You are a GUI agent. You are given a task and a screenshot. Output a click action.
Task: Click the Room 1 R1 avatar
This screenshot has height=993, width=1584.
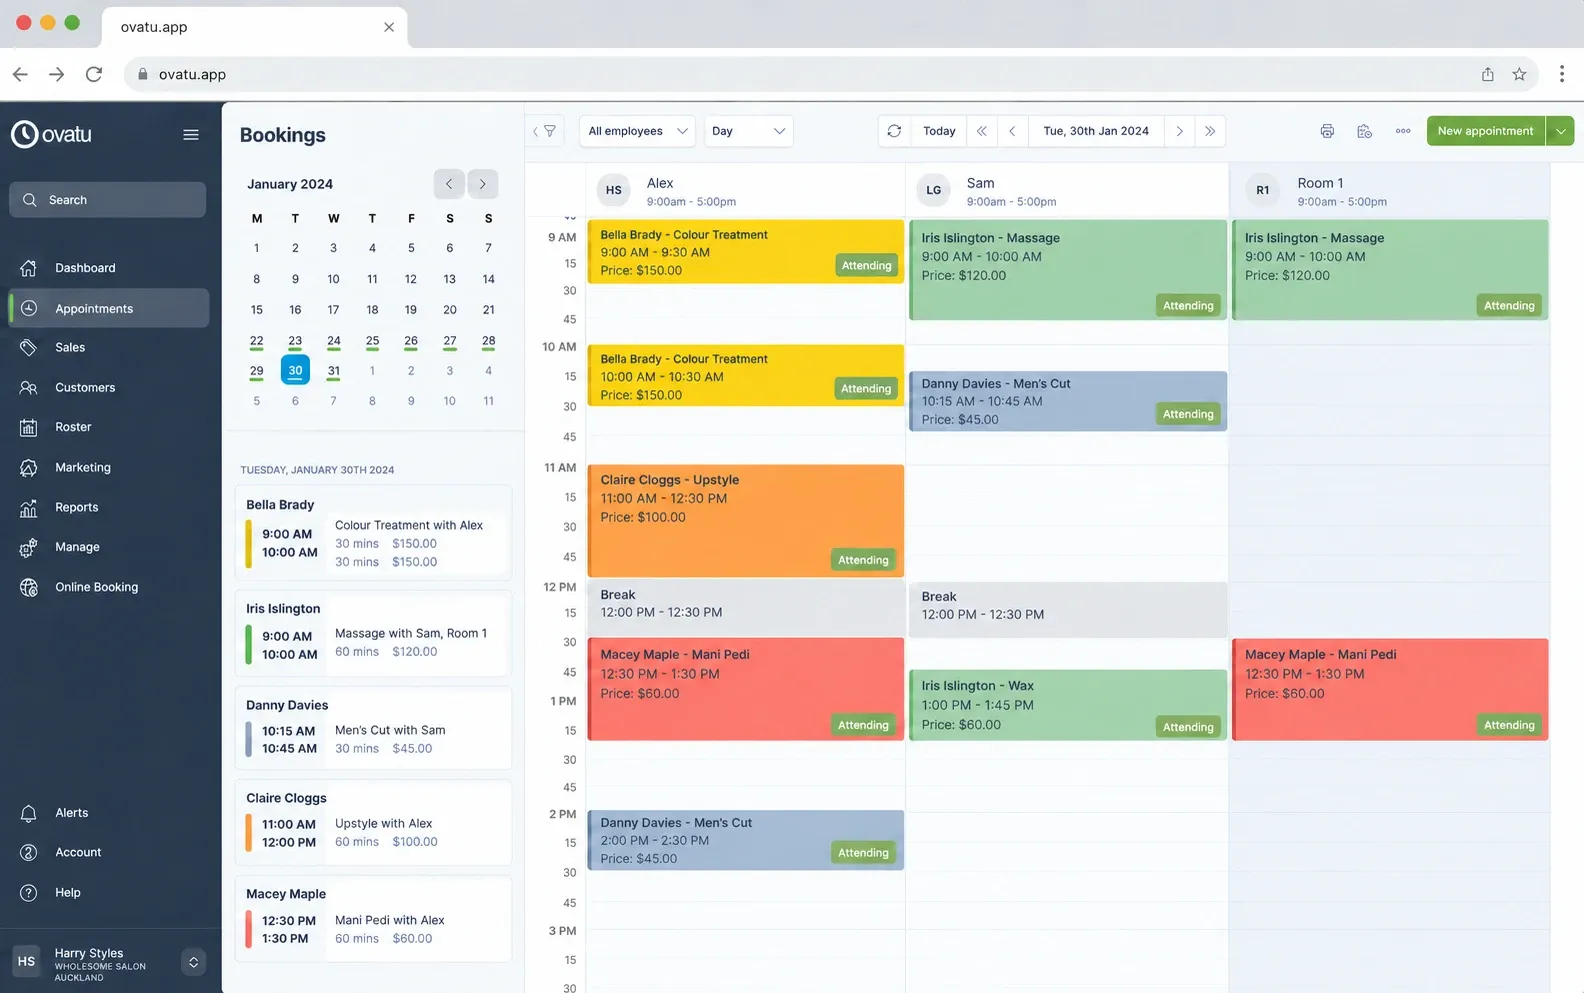pyautogui.click(x=1263, y=190)
